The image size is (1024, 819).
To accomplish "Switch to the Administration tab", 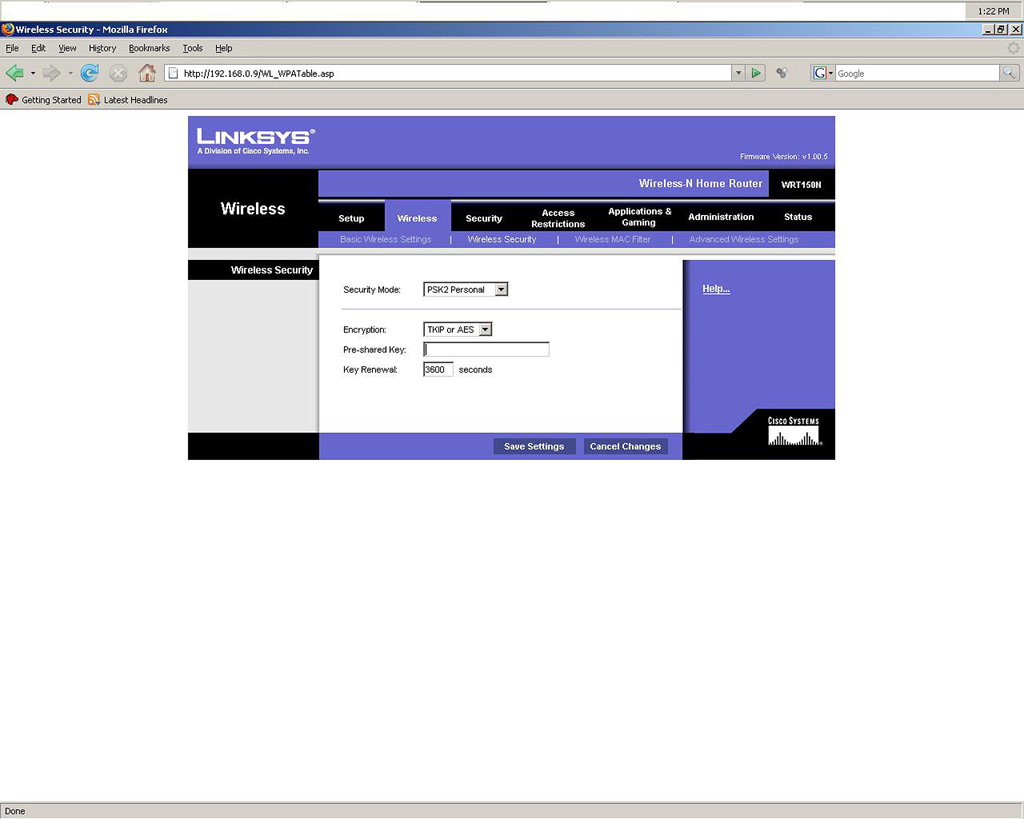I will tap(720, 217).
